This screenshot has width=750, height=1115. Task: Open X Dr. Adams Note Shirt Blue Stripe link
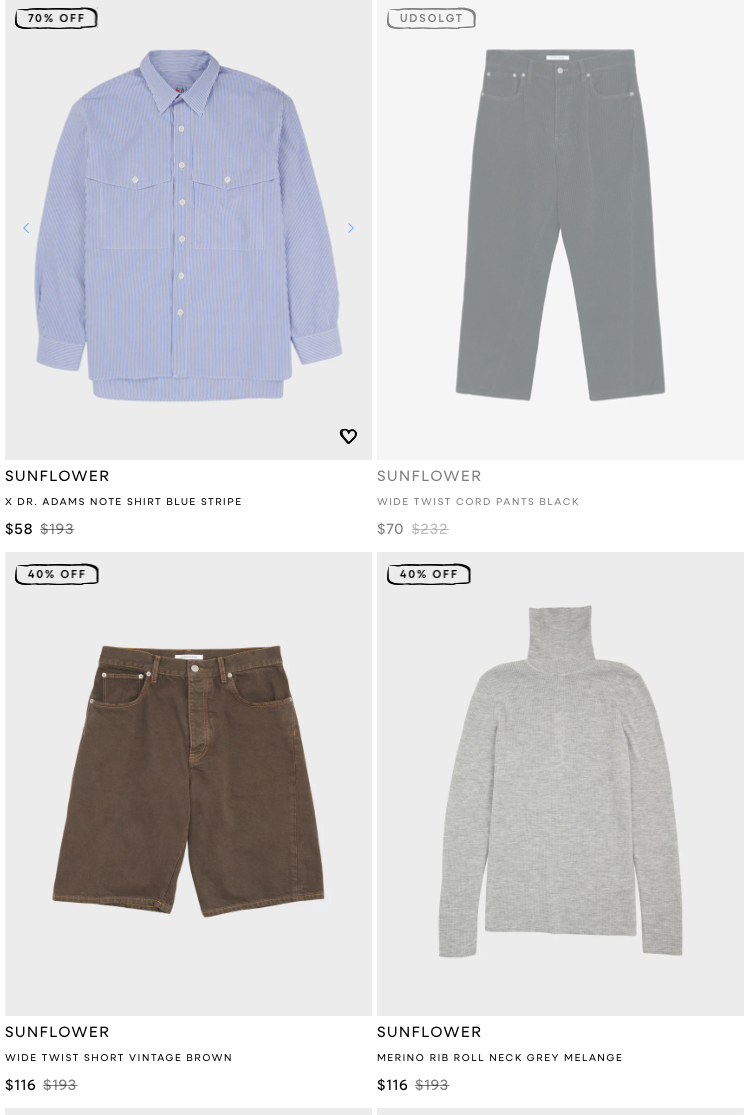point(124,501)
